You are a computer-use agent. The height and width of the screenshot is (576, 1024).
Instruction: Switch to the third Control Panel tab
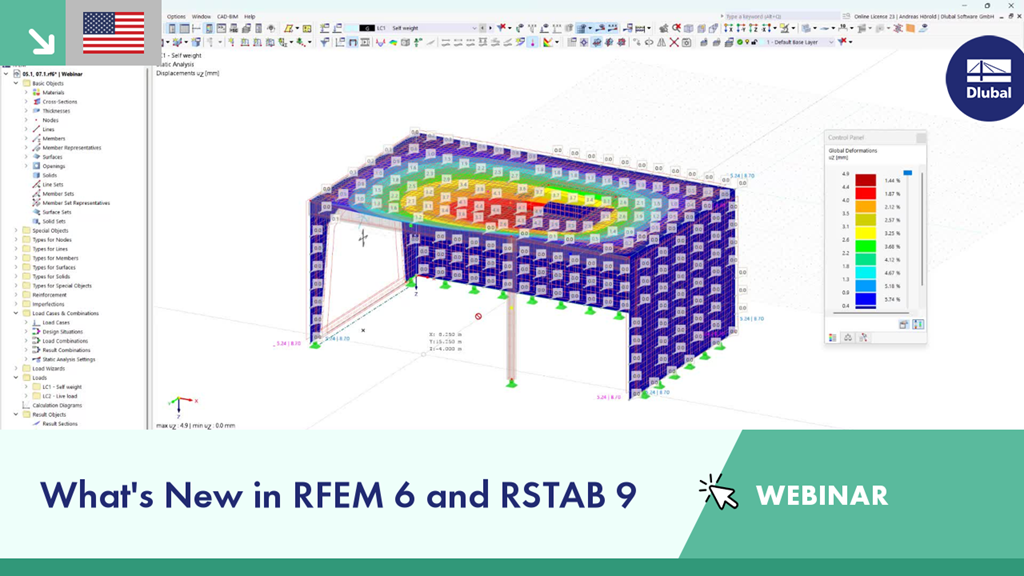(863, 338)
